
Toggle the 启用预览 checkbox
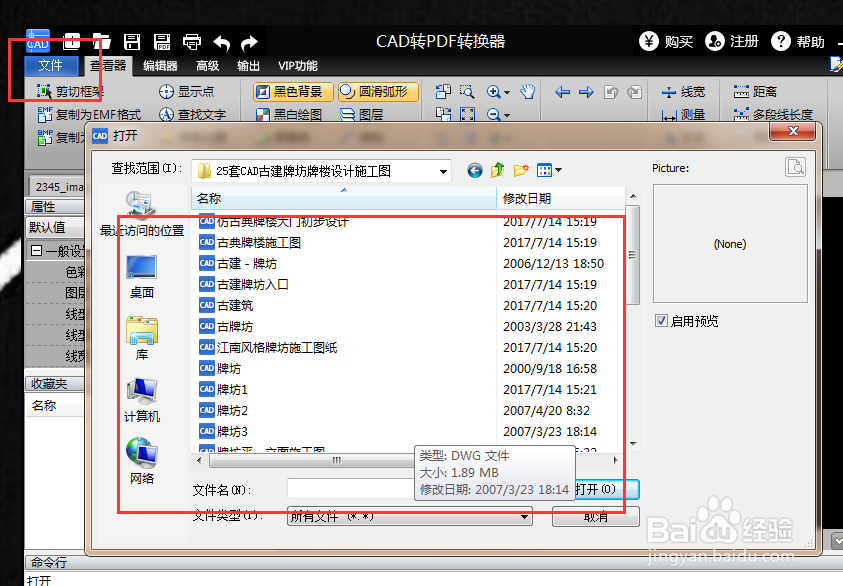(661, 321)
